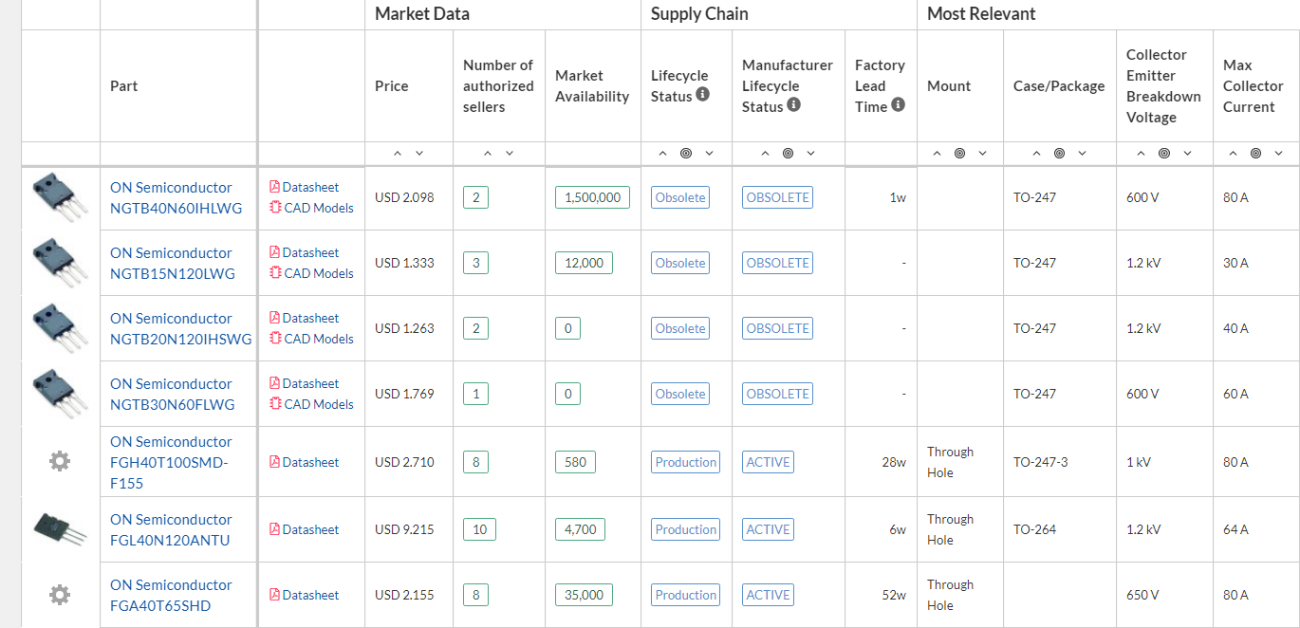Open ON Semiconductor FGL40N120ANTU part link
The width and height of the screenshot is (1300, 628).
pos(171,530)
